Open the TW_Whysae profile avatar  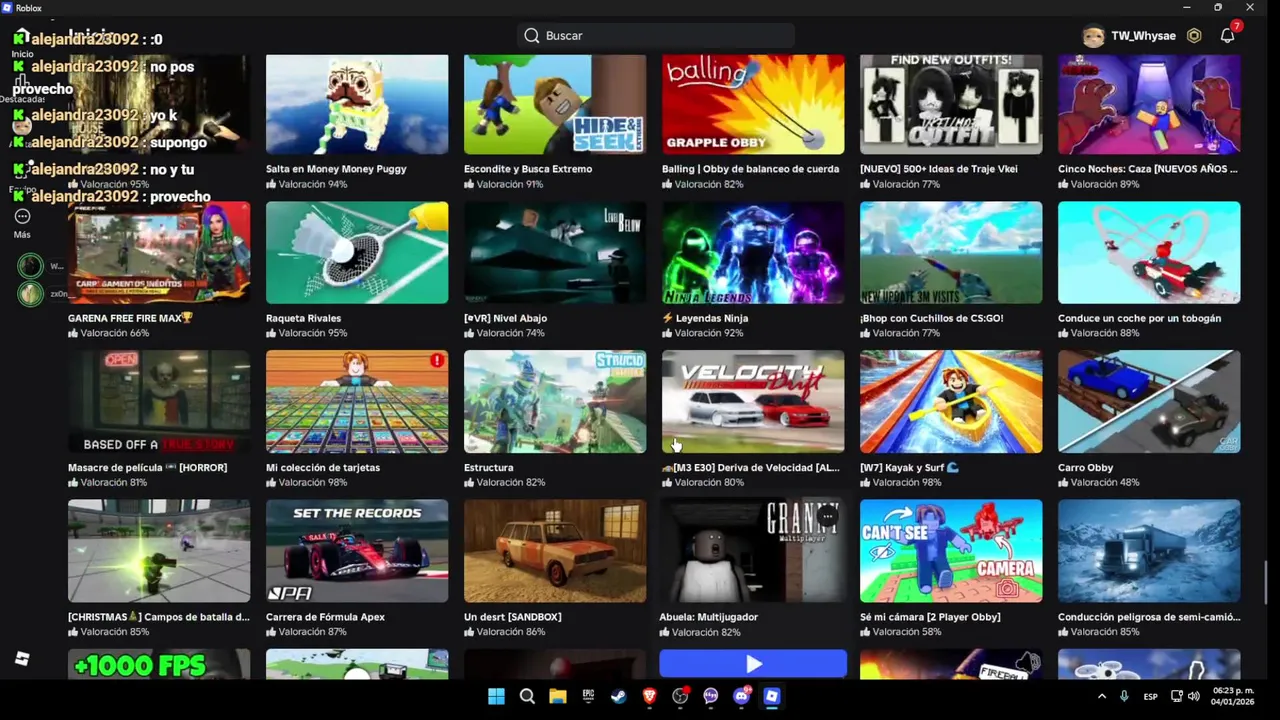click(1094, 36)
